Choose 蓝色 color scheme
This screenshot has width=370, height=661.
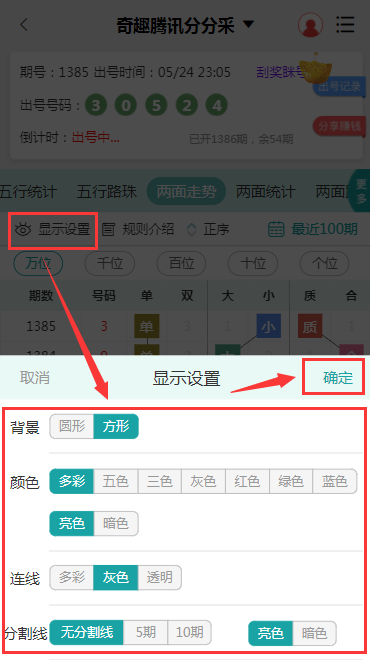point(335,481)
